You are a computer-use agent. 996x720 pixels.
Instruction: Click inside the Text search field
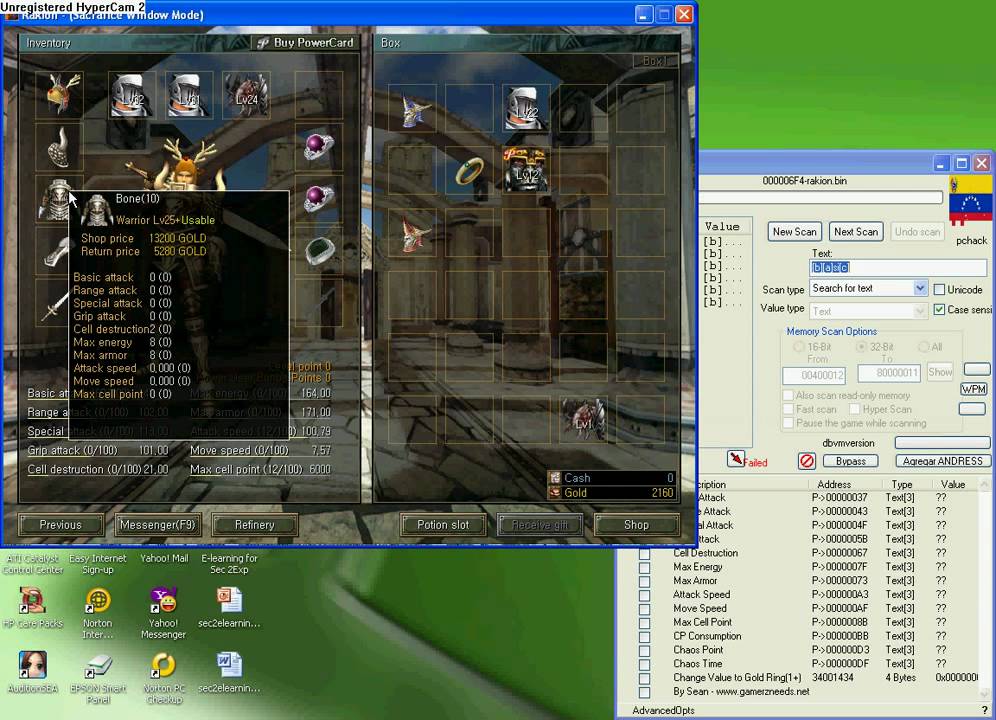point(898,268)
